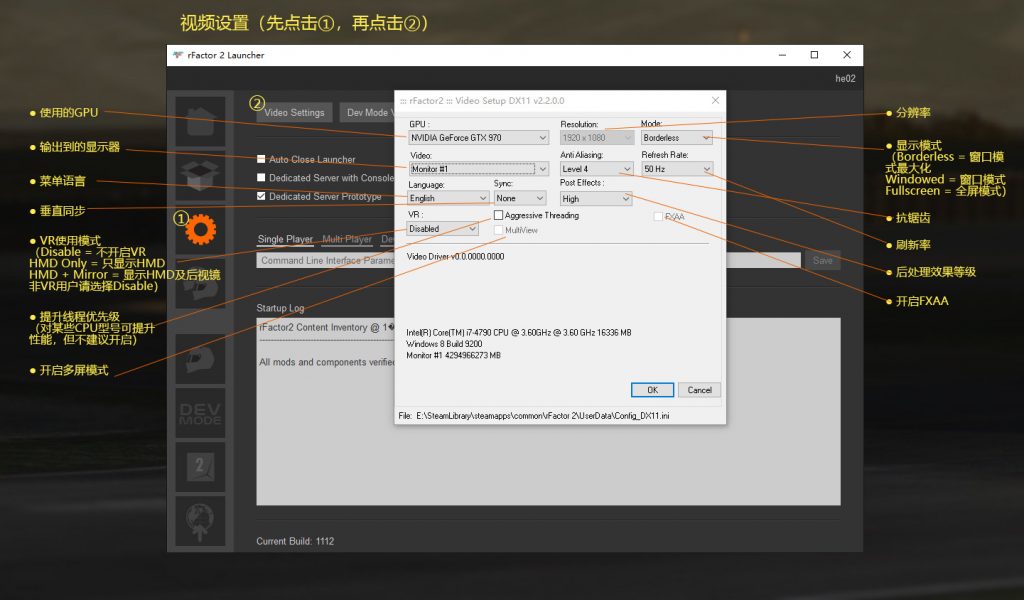Open the GPU dropdown showing GTX 970
Screen dimensions: 1024x600
tap(479, 138)
